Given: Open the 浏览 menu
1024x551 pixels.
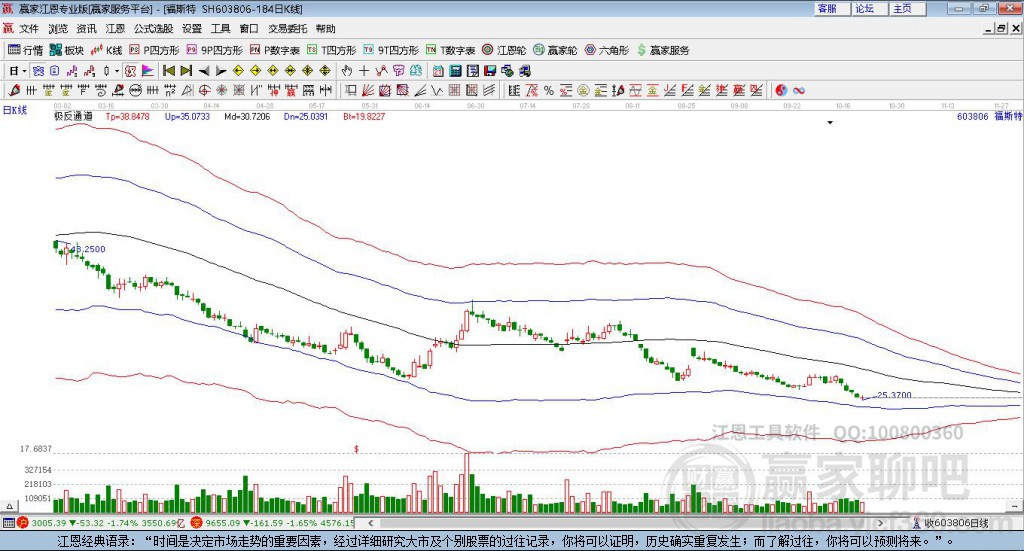Looking at the screenshot, I should pos(57,29).
